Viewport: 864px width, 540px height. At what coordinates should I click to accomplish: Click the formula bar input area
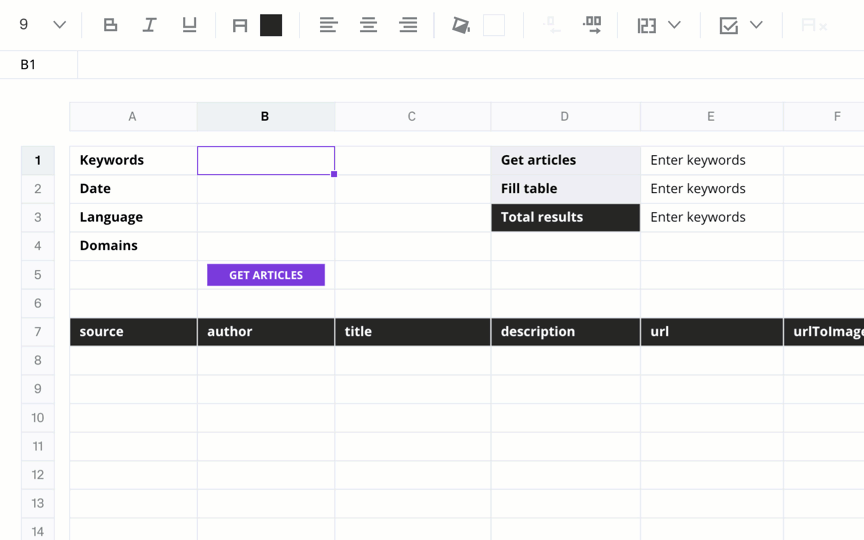(x=471, y=64)
